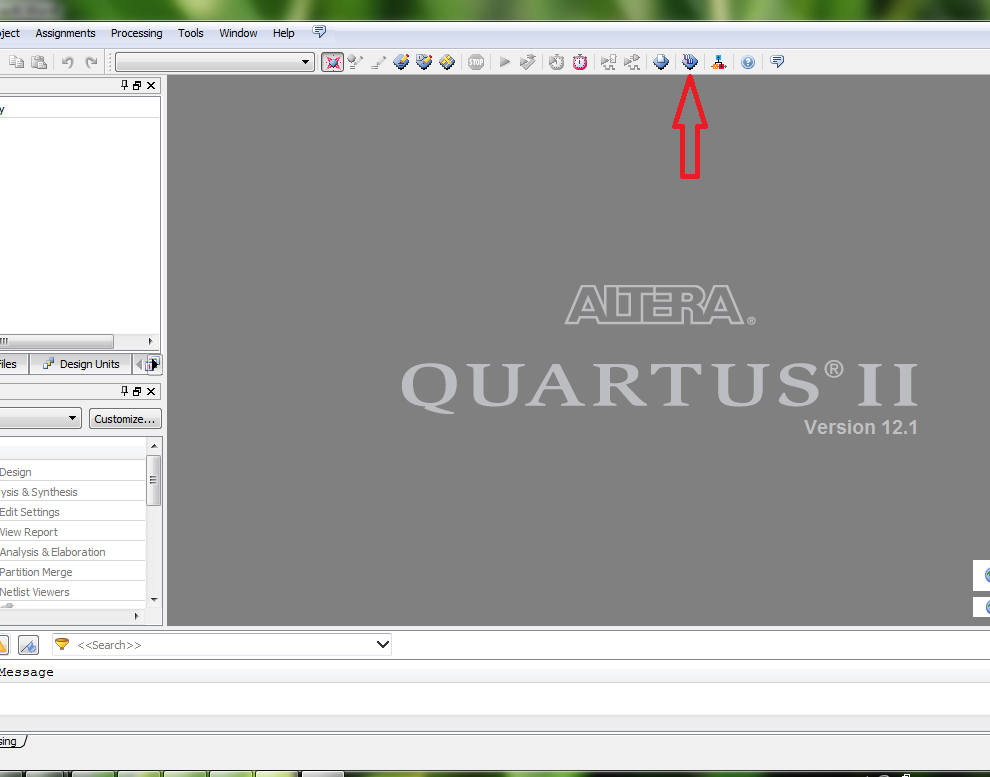Toggle the warning triangle message filter
Image resolution: width=990 pixels, height=777 pixels.
pyautogui.click(x=3, y=645)
